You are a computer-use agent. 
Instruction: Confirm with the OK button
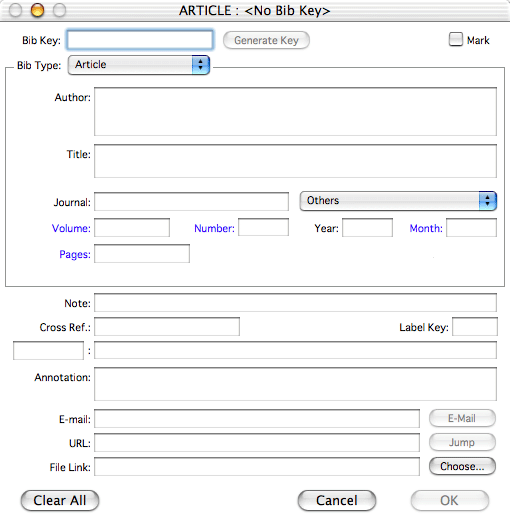(x=450, y=500)
